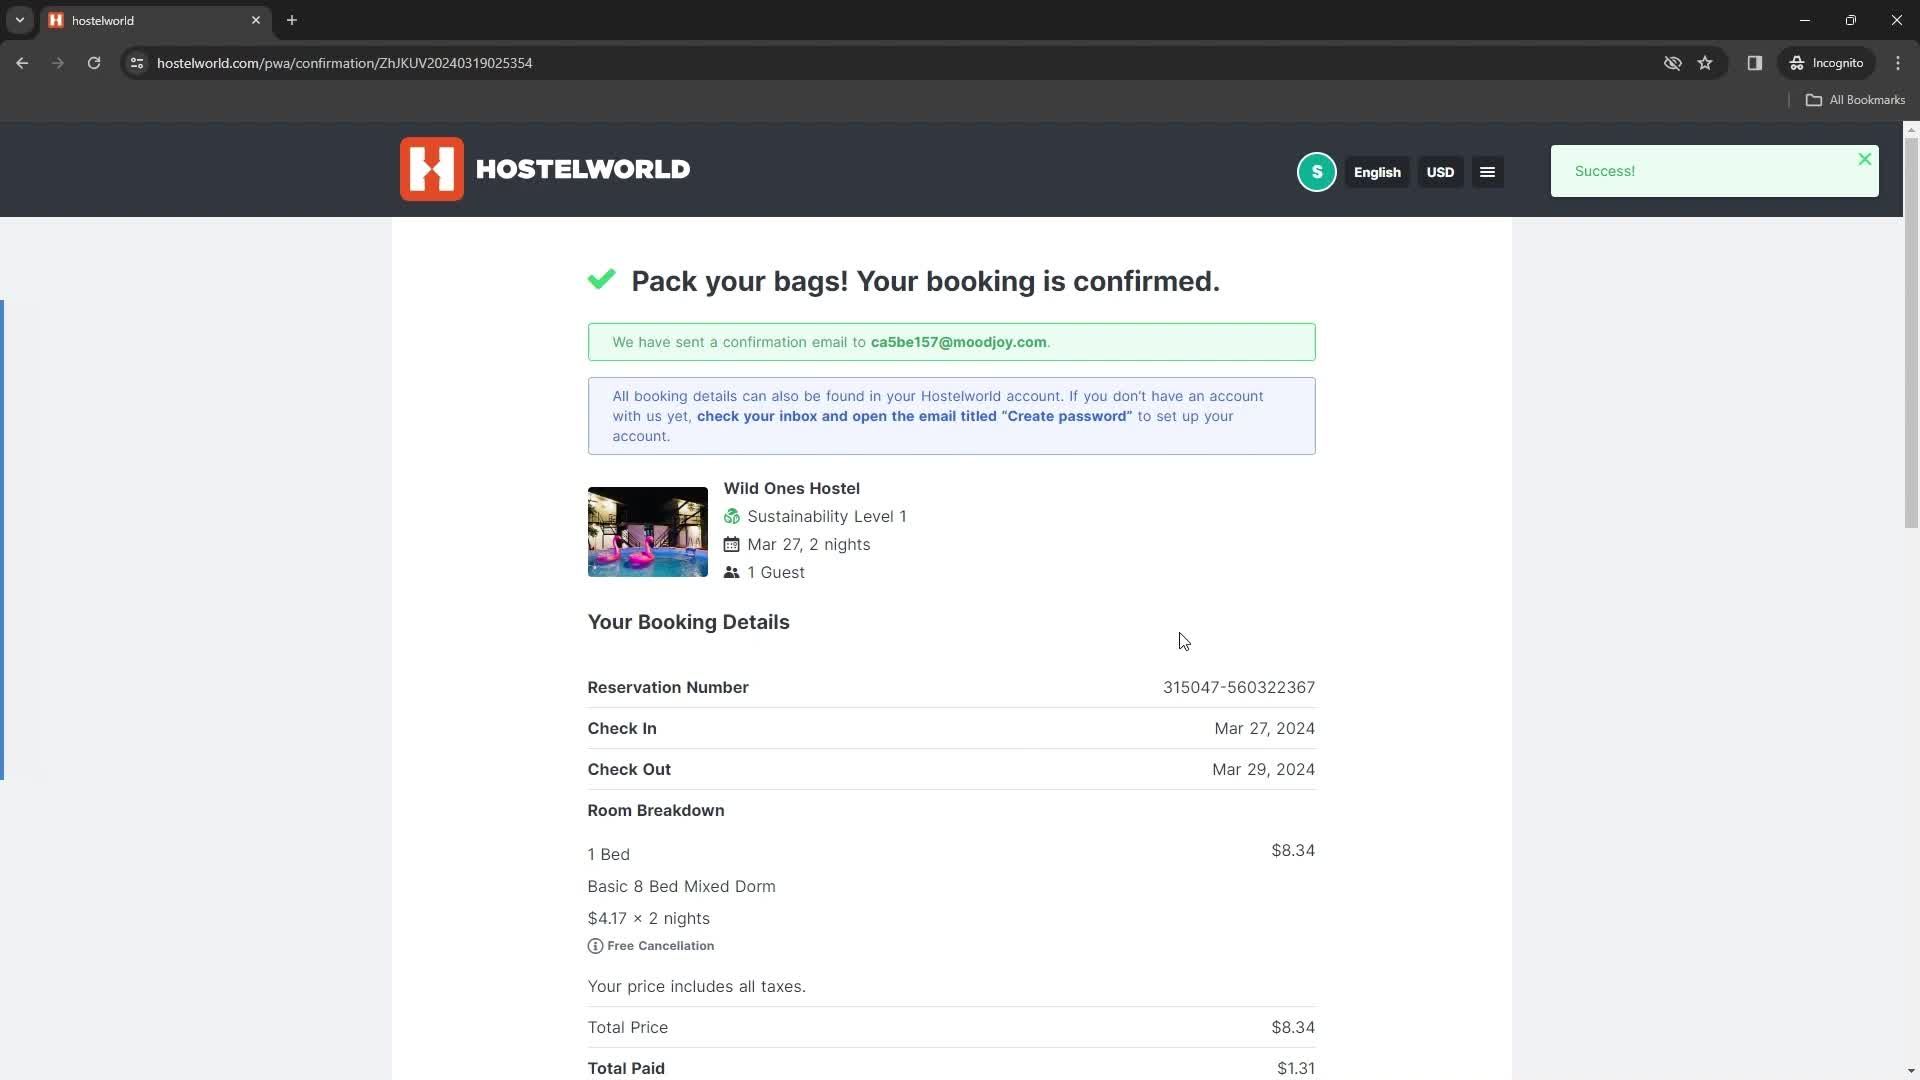Image resolution: width=1920 pixels, height=1080 pixels.
Task: Reload the confirmation page
Action: (x=94, y=63)
